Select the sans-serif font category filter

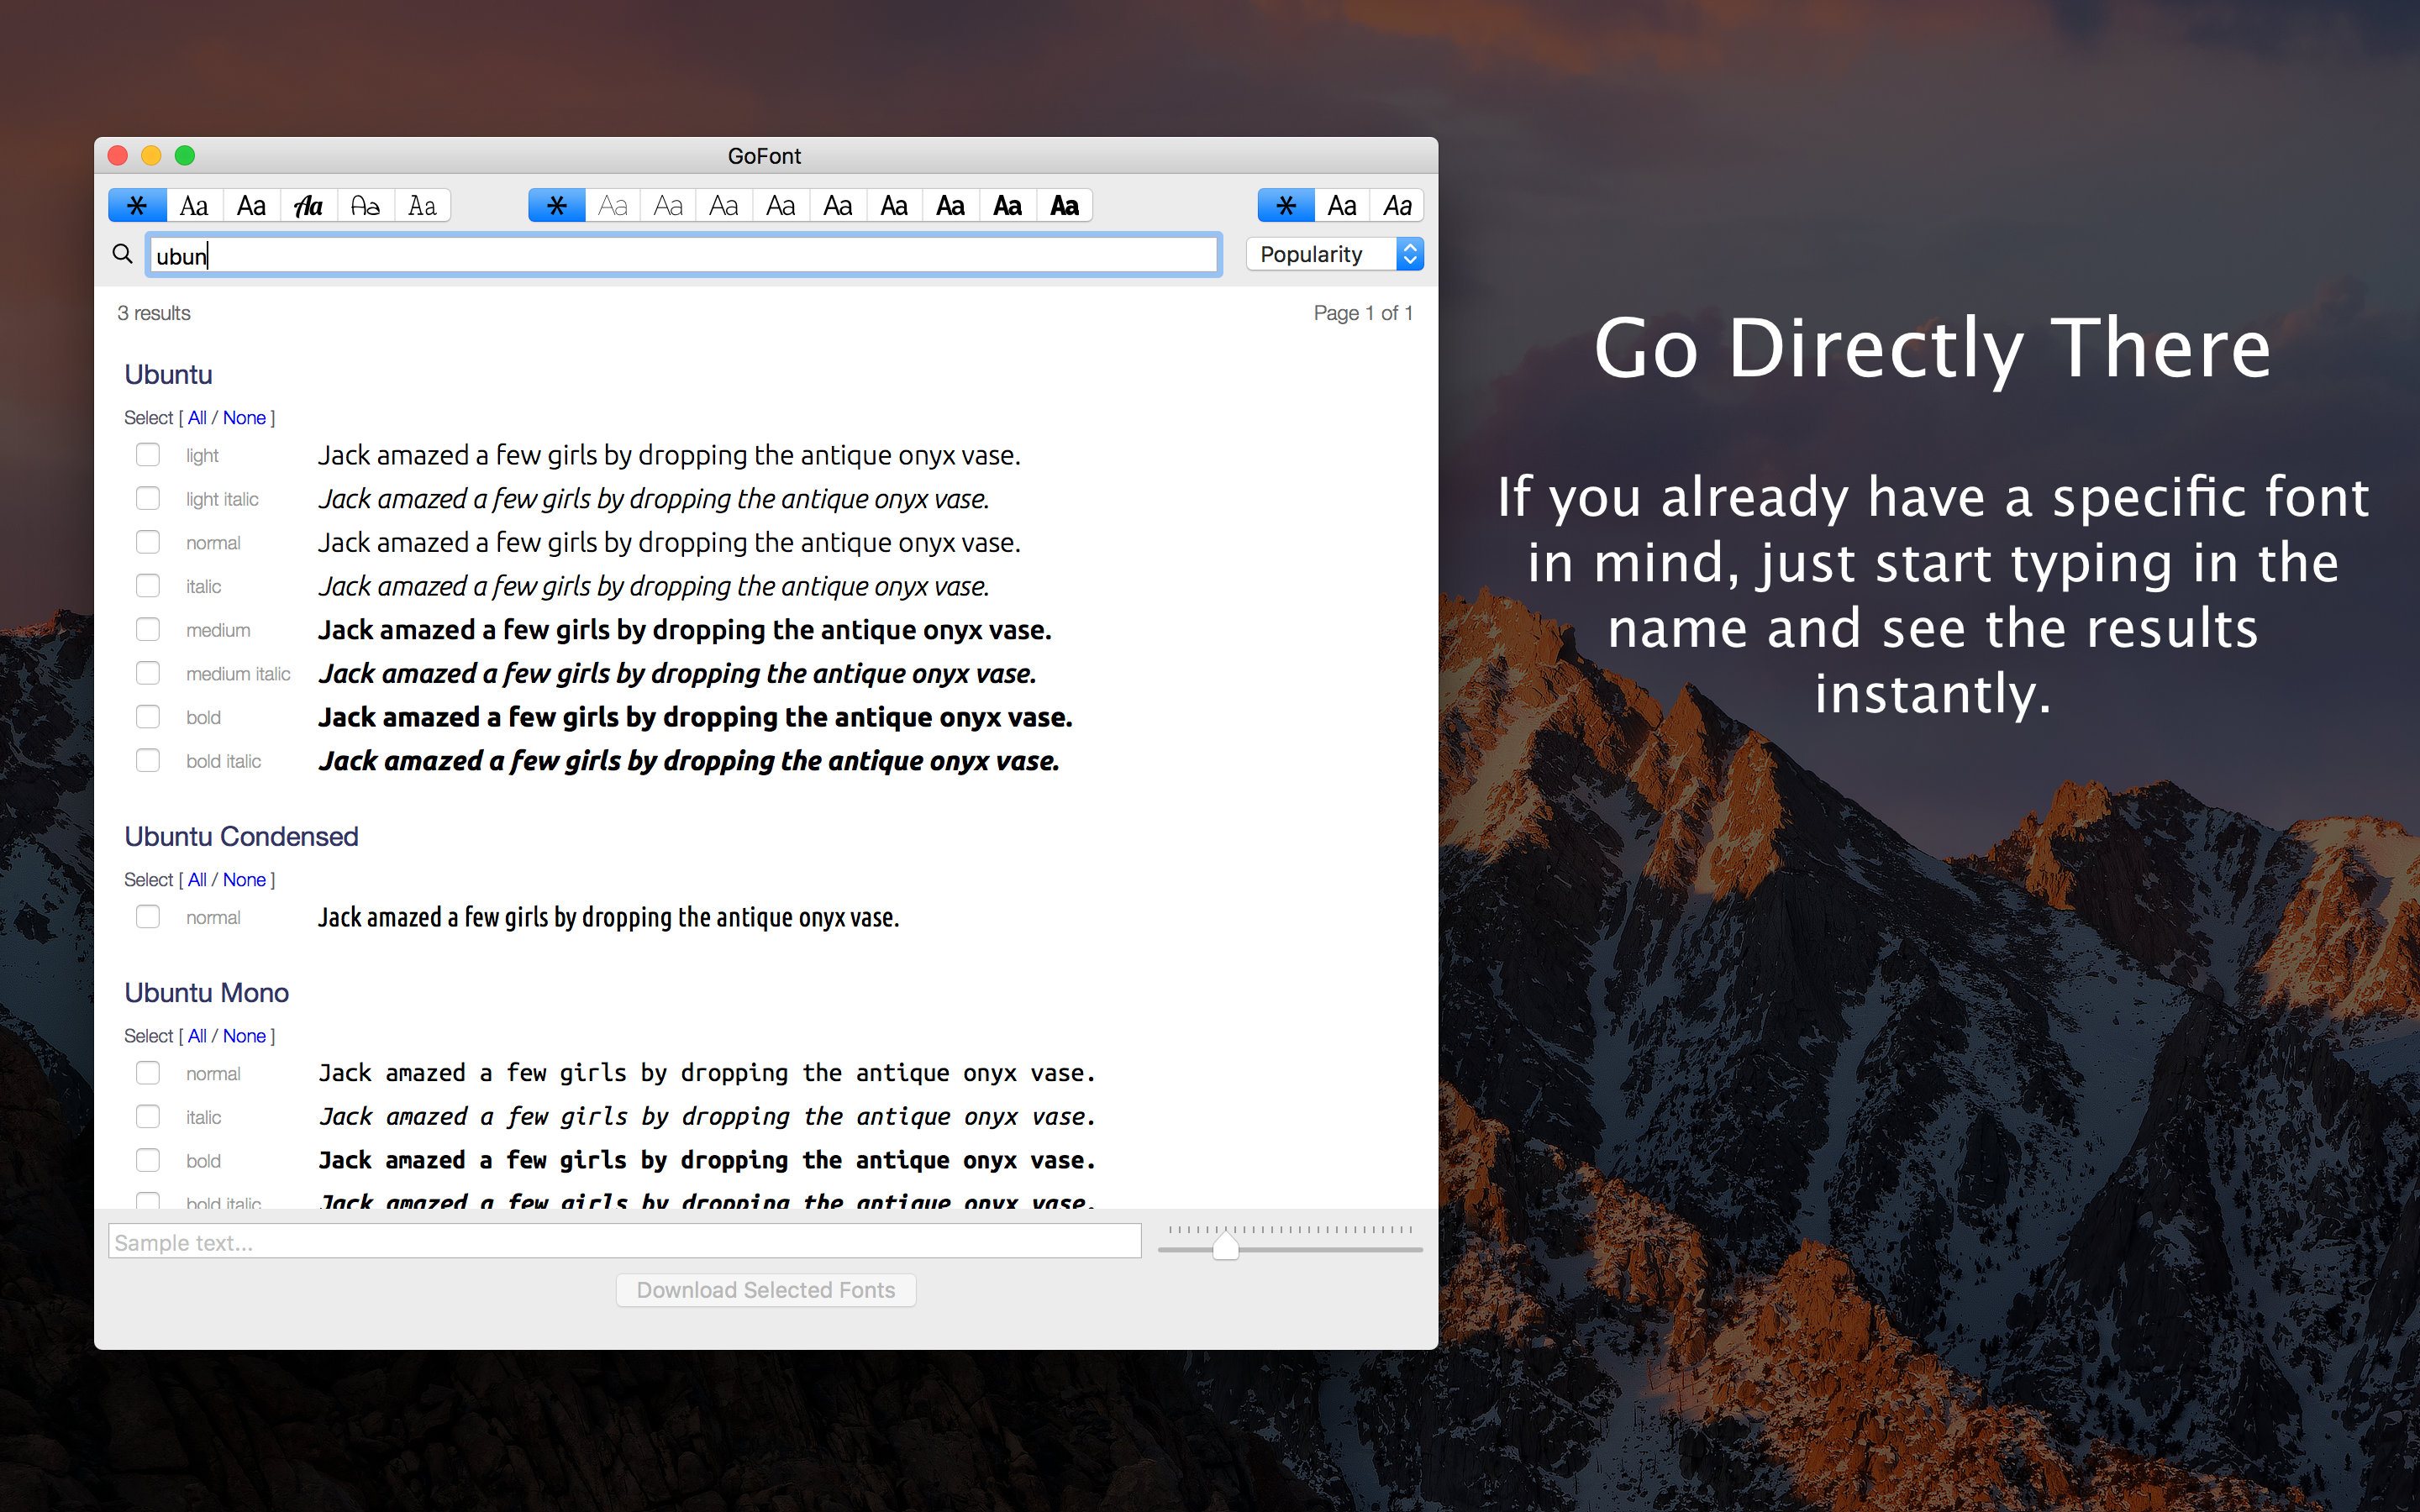coord(251,206)
